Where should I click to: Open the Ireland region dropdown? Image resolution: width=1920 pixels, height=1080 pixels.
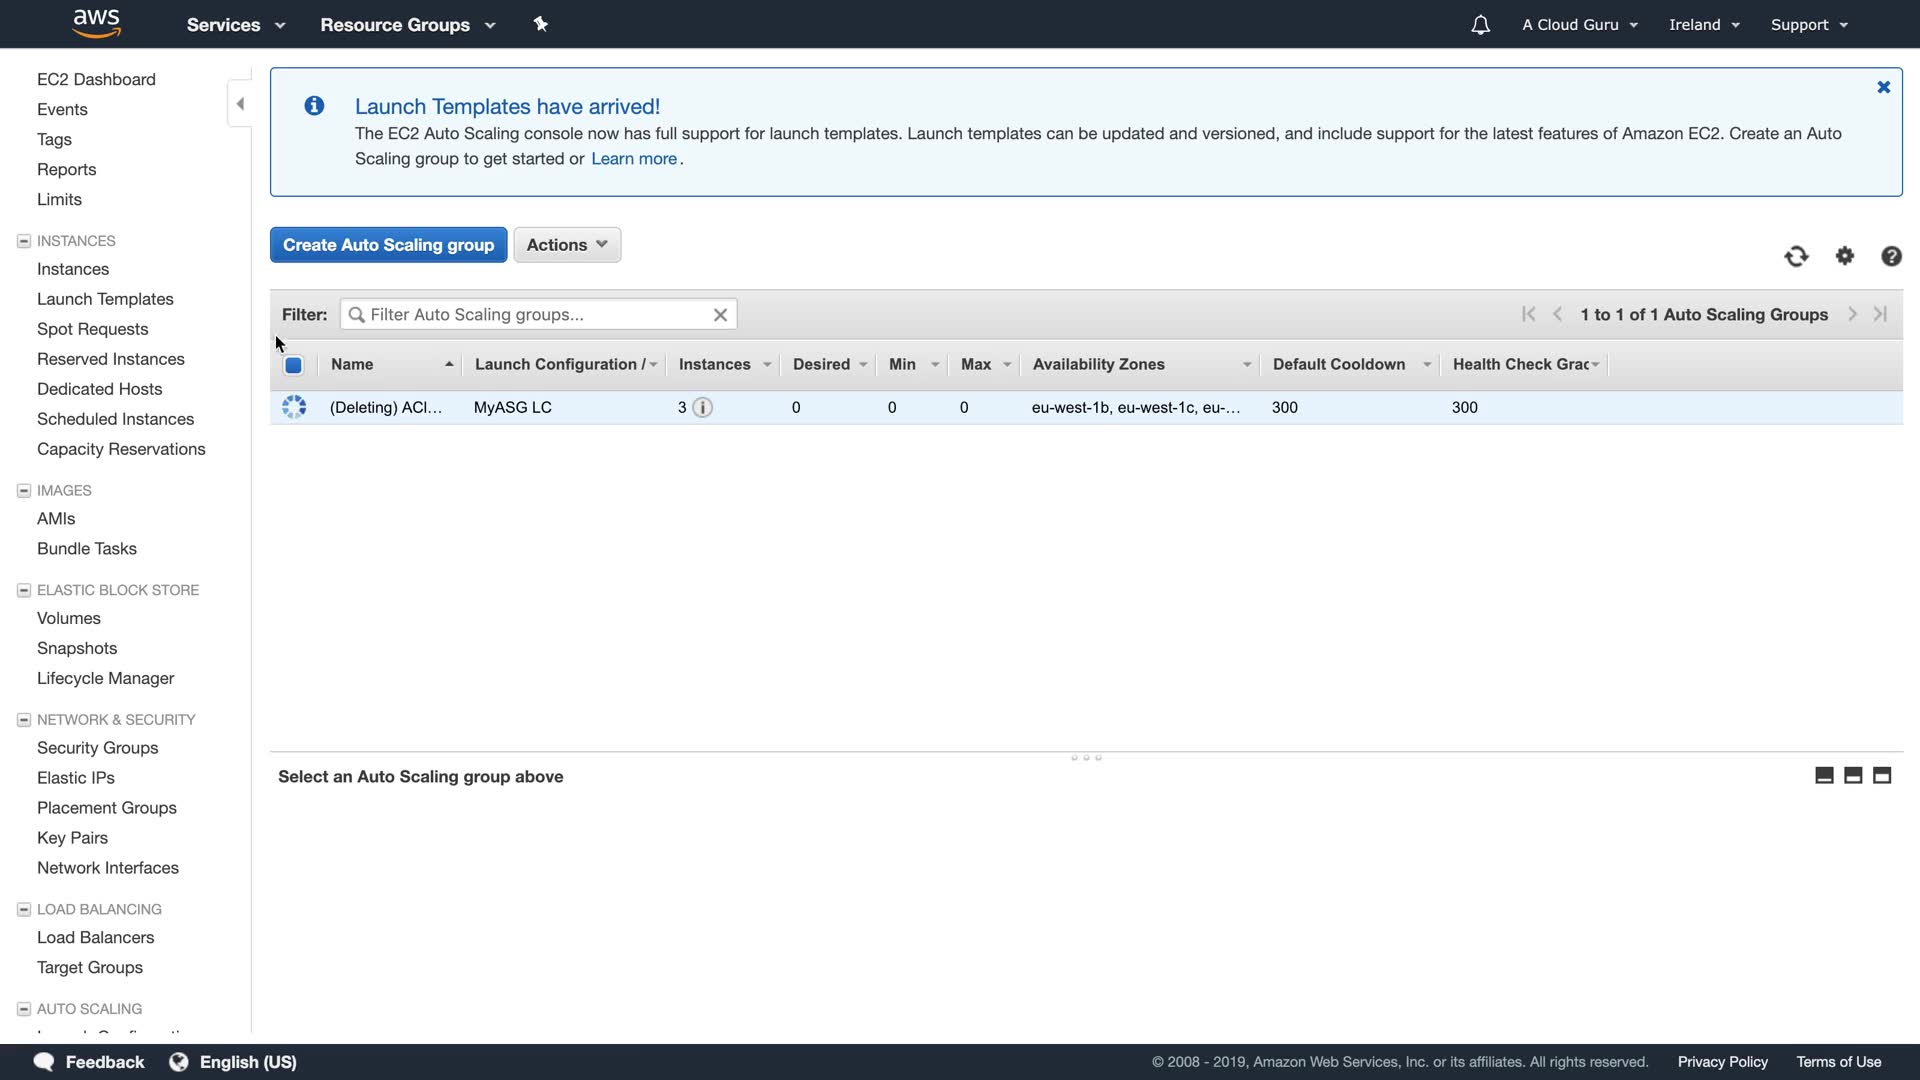pos(1704,25)
